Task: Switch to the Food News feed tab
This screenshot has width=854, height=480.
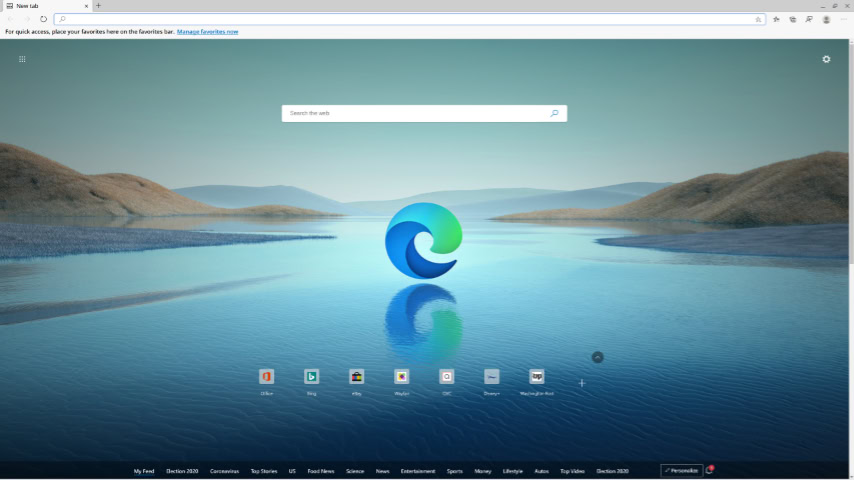Action: pyautogui.click(x=321, y=471)
